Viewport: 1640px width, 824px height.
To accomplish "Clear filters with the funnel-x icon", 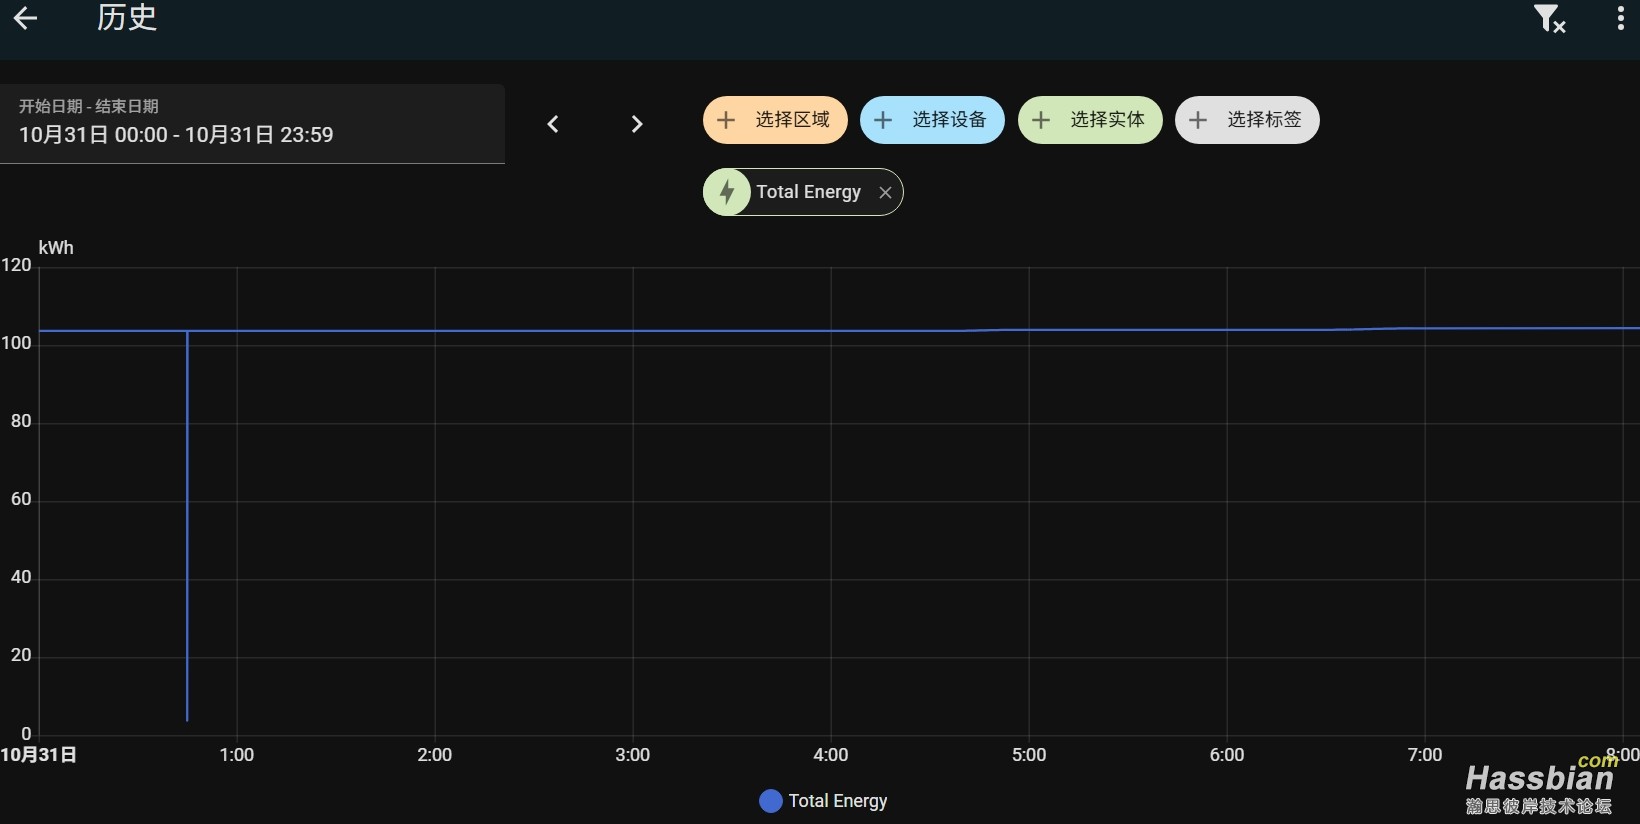I will (x=1549, y=18).
